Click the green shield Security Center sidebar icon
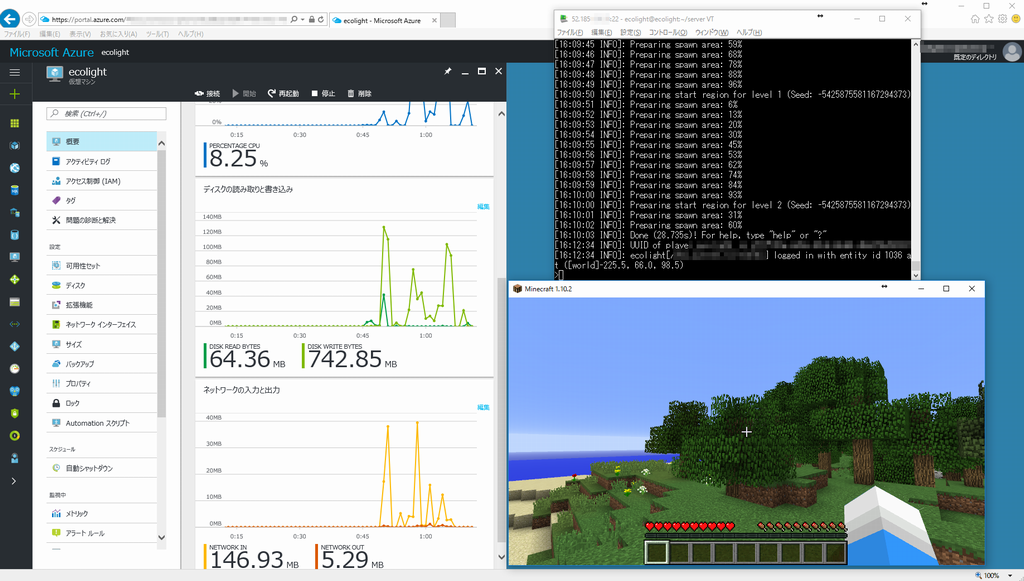This screenshot has width=1024, height=581. (x=14, y=413)
